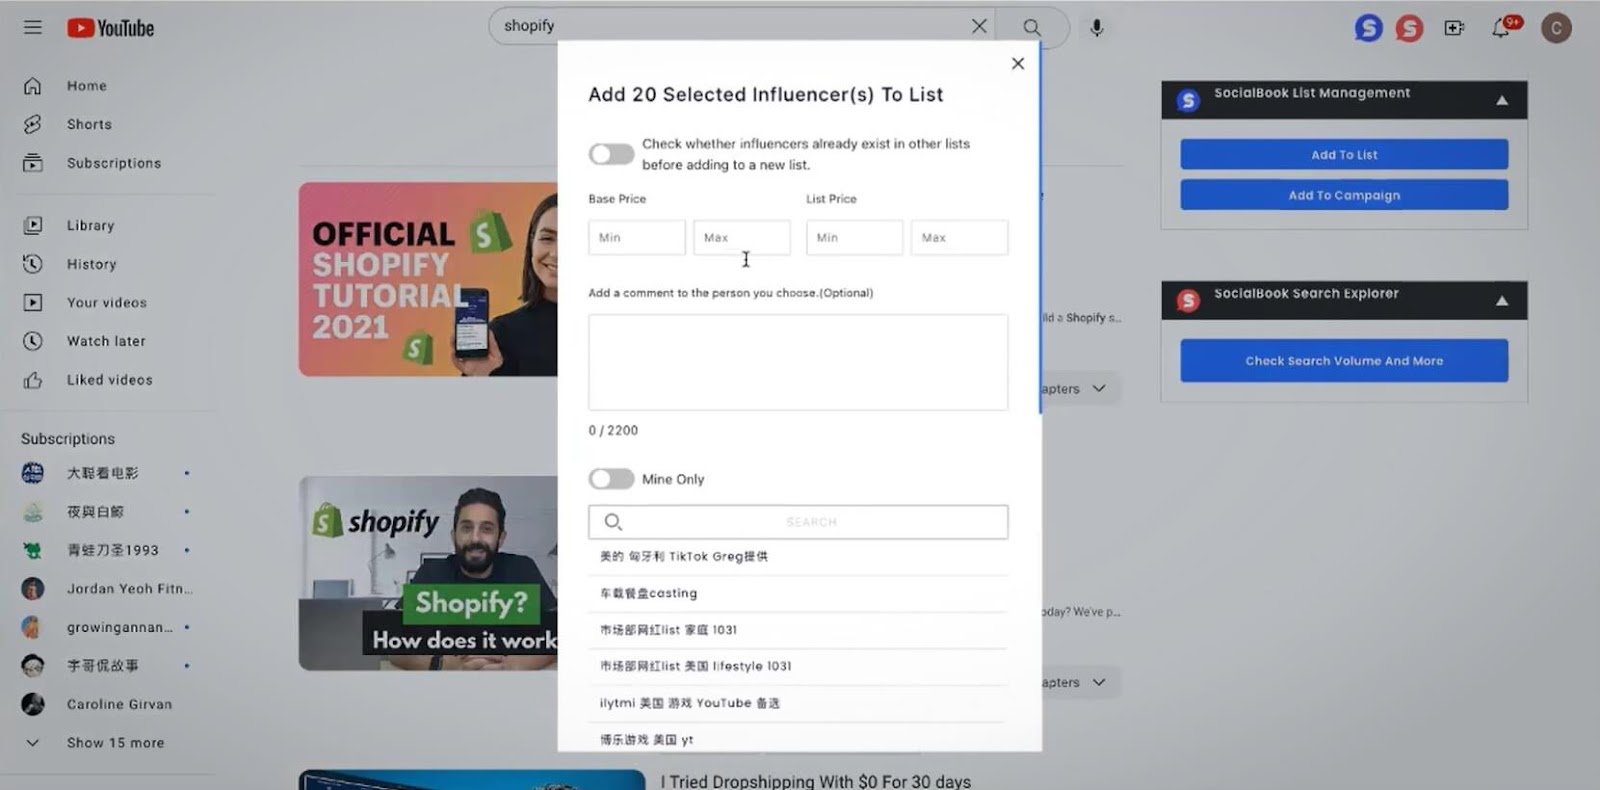Click the Create video icon

(1454, 28)
